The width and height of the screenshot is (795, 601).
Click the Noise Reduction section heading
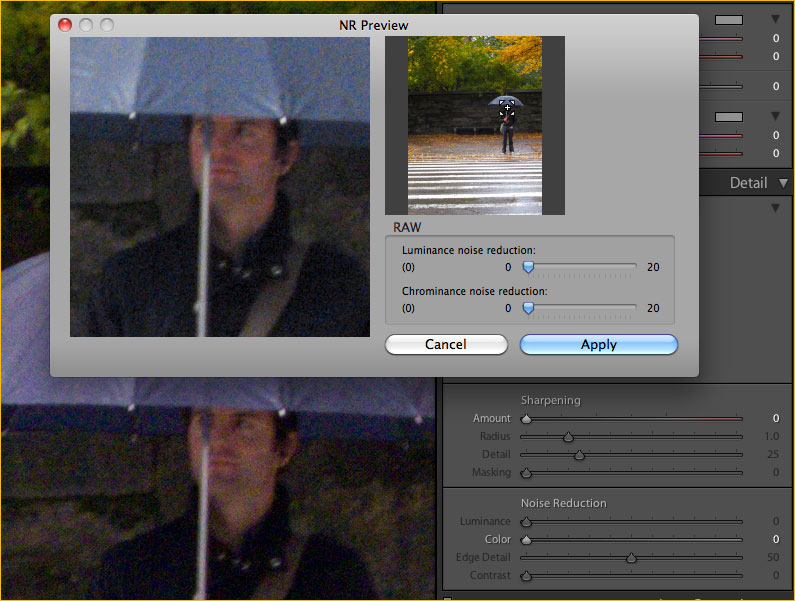tap(564, 503)
